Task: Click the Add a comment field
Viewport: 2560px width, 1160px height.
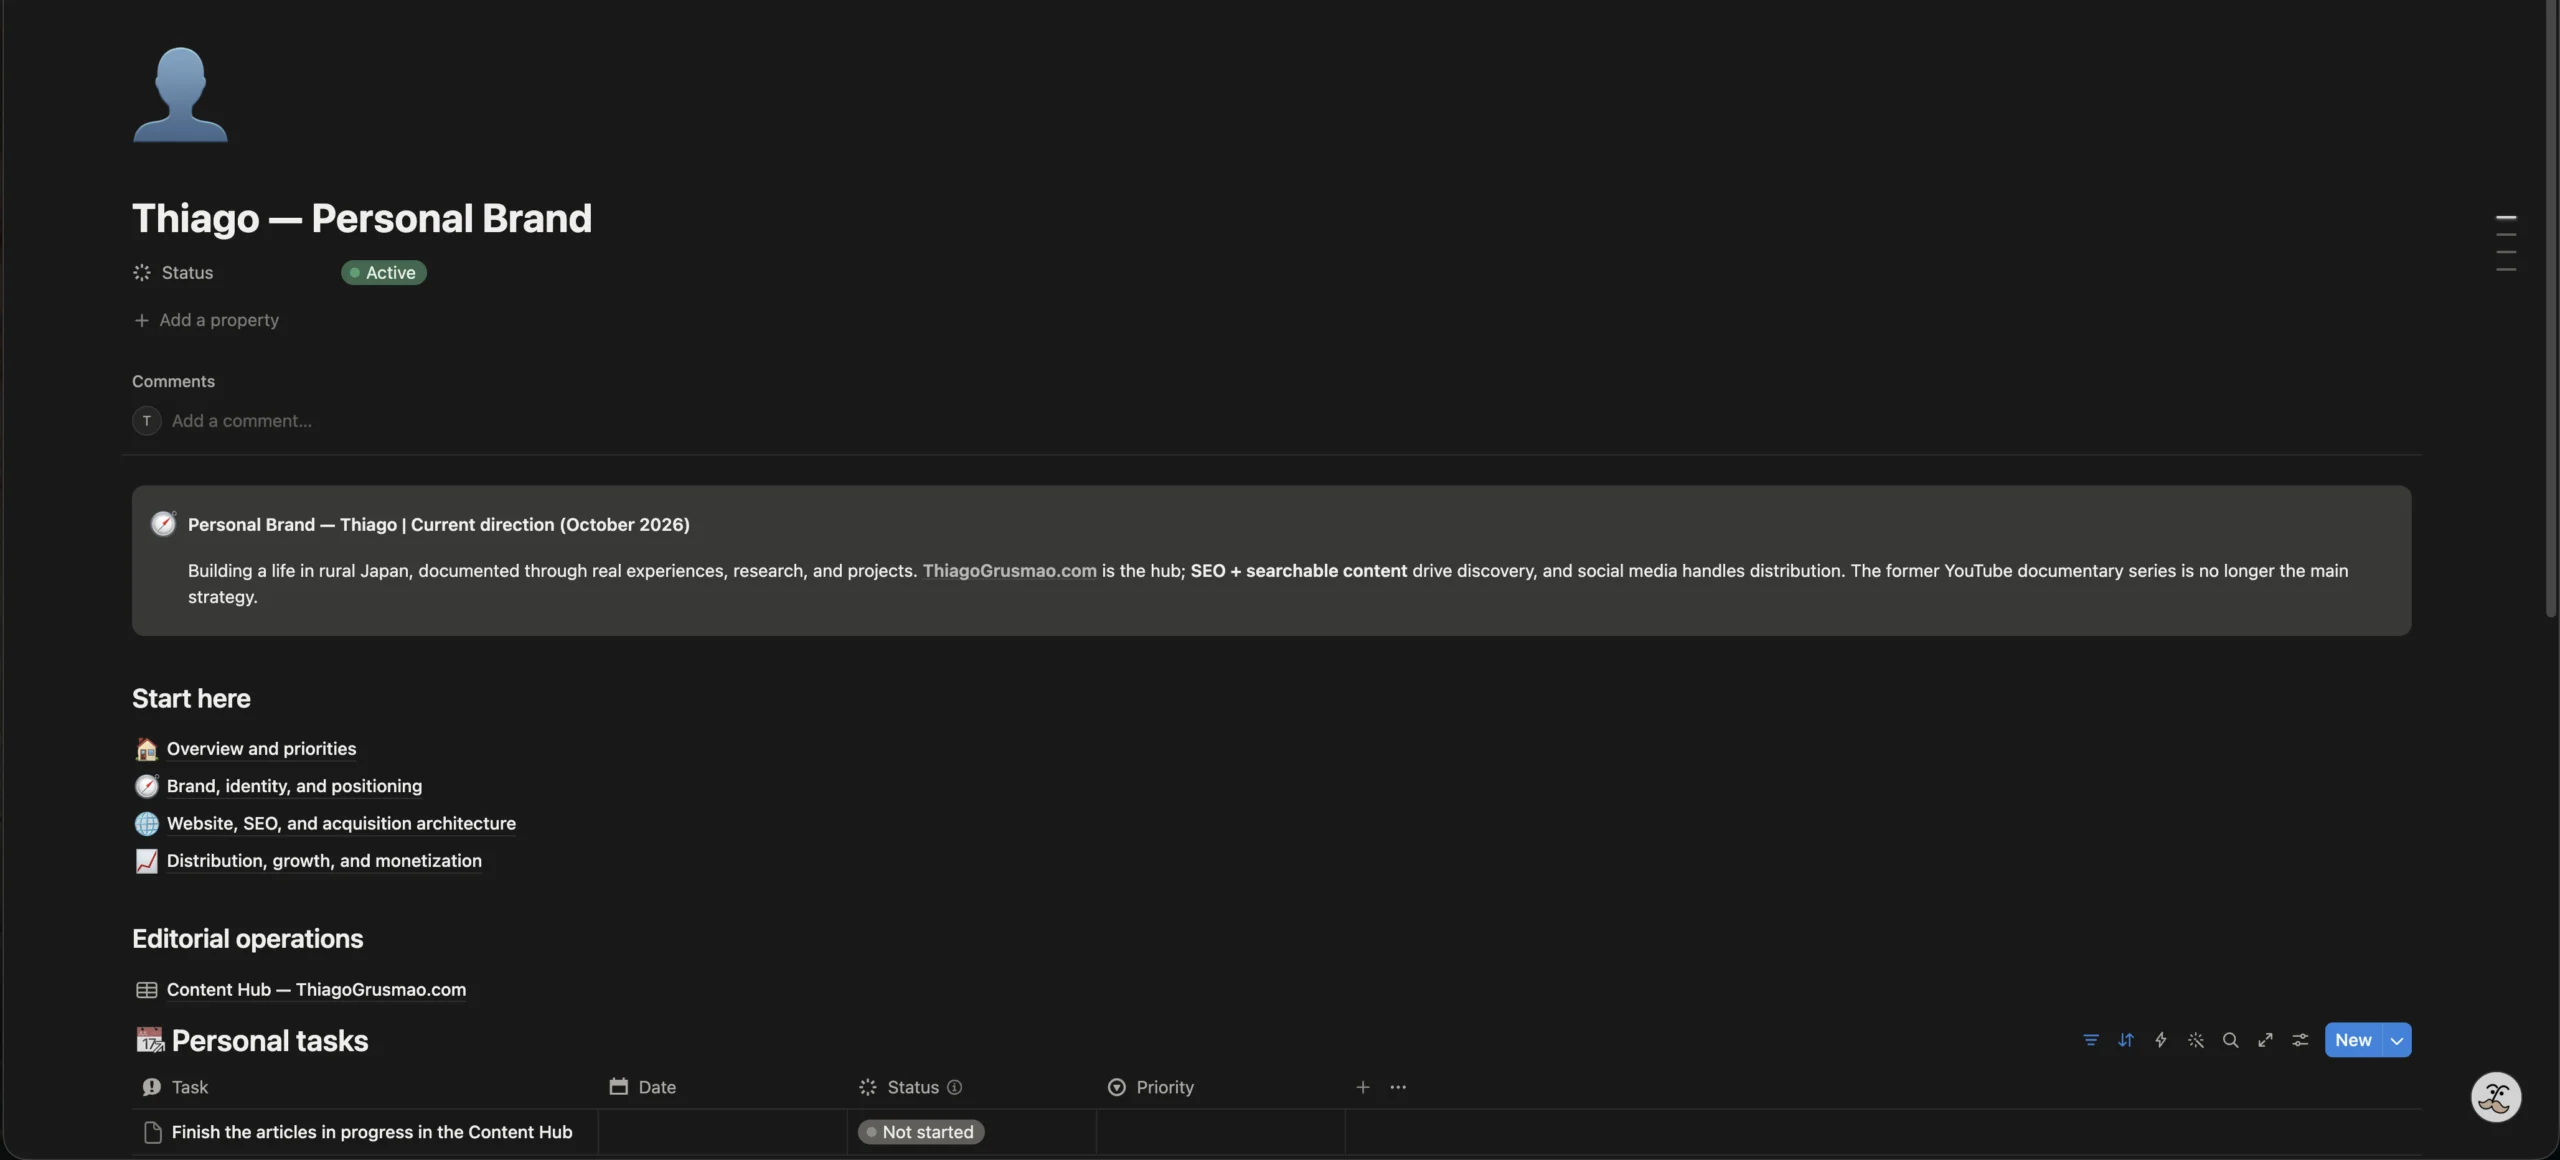Action: pyautogui.click(x=242, y=421)
